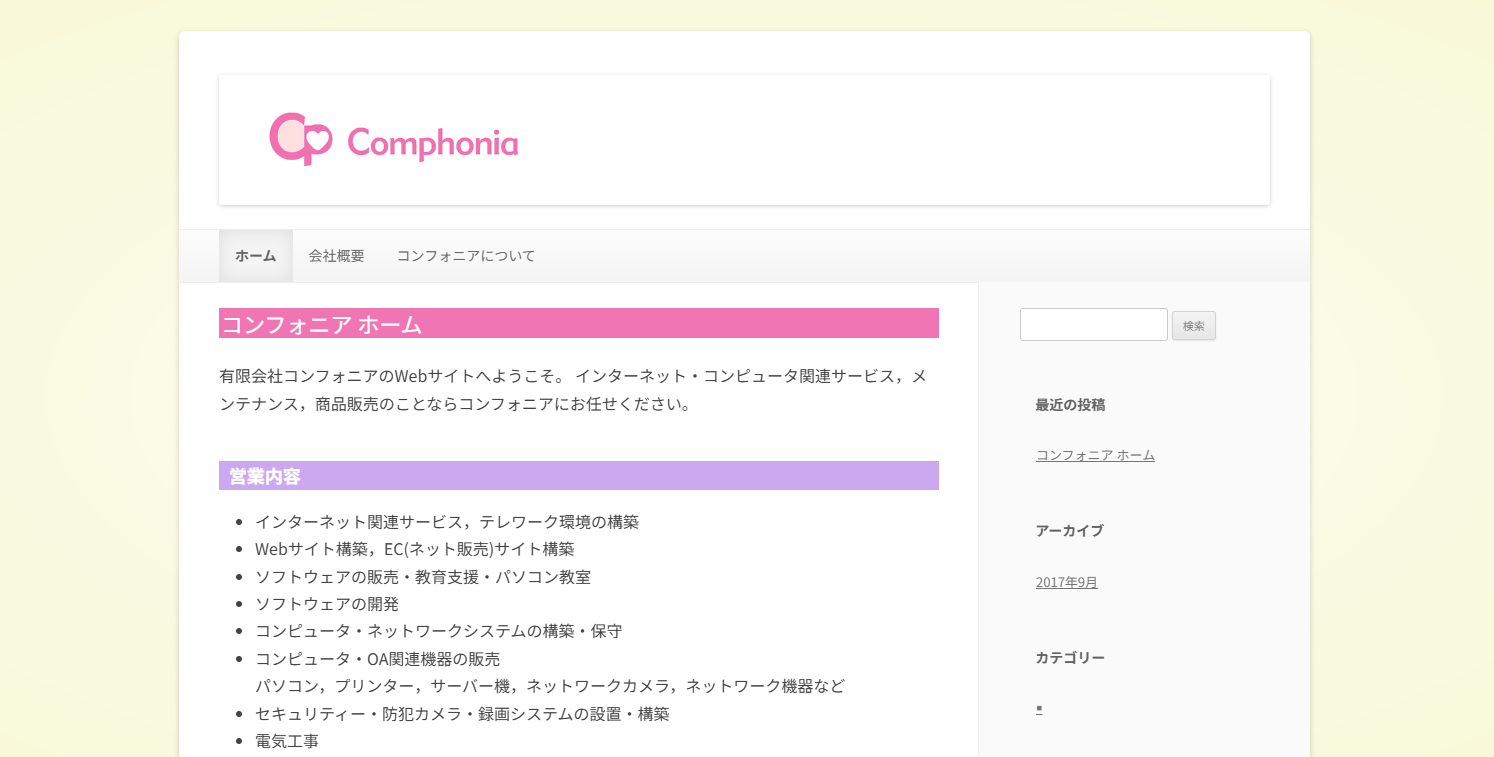This screenshot has height=757, width=1494.
Task: Click the カテゴリー widget title
Action: click(1070, 658)
